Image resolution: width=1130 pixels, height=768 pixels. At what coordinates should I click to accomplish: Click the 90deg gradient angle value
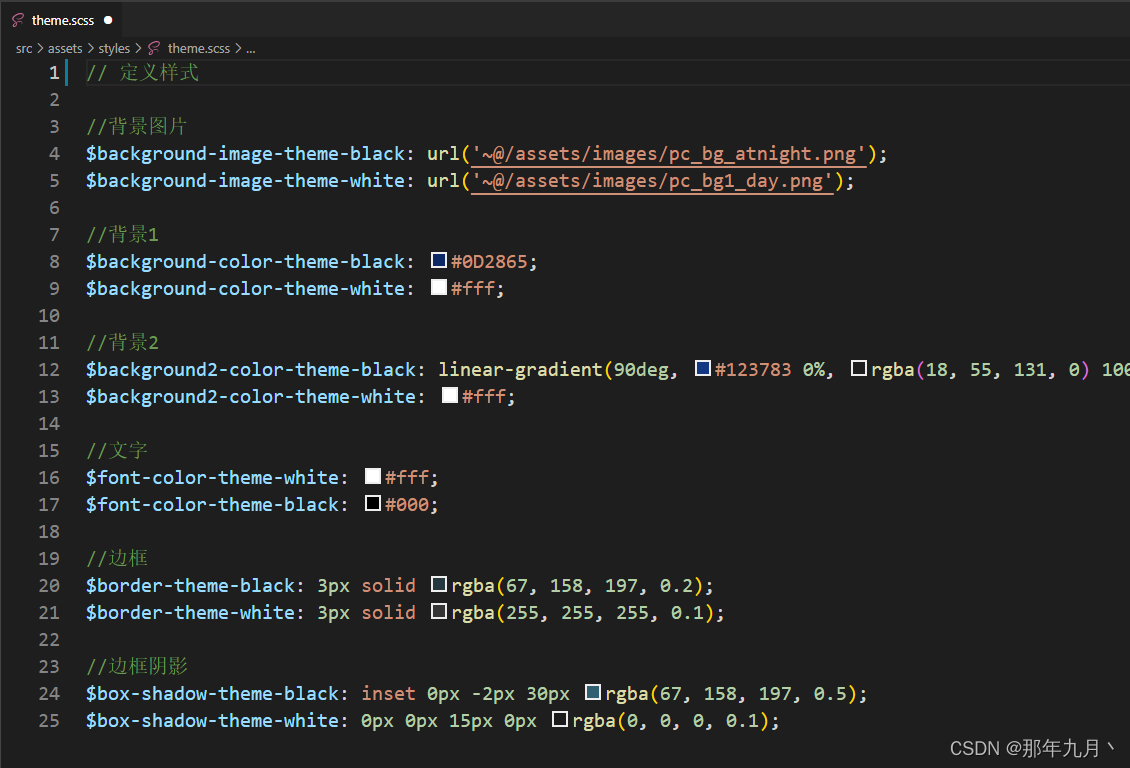pyautogui.click(x=641, y=370)
